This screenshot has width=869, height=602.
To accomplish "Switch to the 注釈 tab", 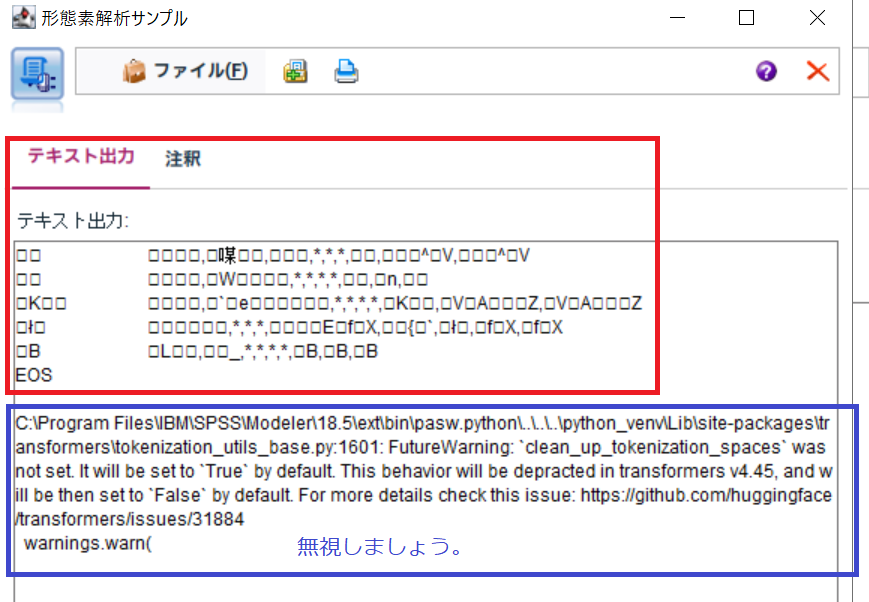I will pyautogui.click(x=183, y=159).
